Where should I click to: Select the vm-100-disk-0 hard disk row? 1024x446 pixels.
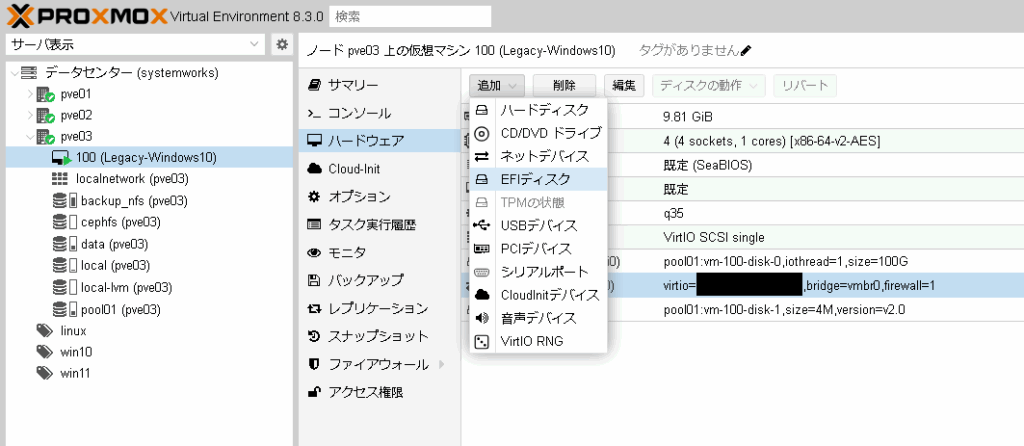pos(743,261)
